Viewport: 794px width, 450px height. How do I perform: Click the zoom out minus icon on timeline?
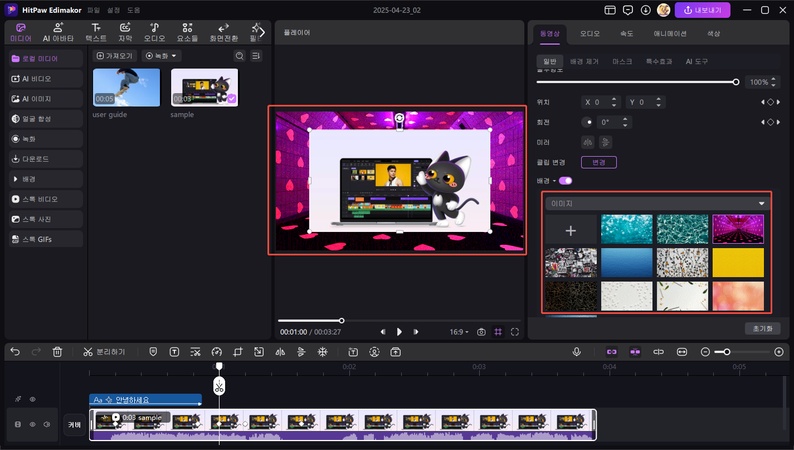705,352
